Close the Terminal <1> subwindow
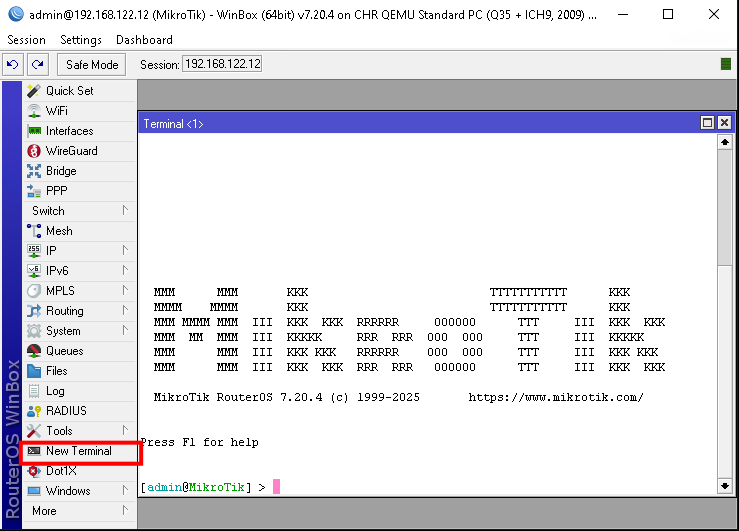This screenshot has height=531, width=739. [x=724, y=123]
